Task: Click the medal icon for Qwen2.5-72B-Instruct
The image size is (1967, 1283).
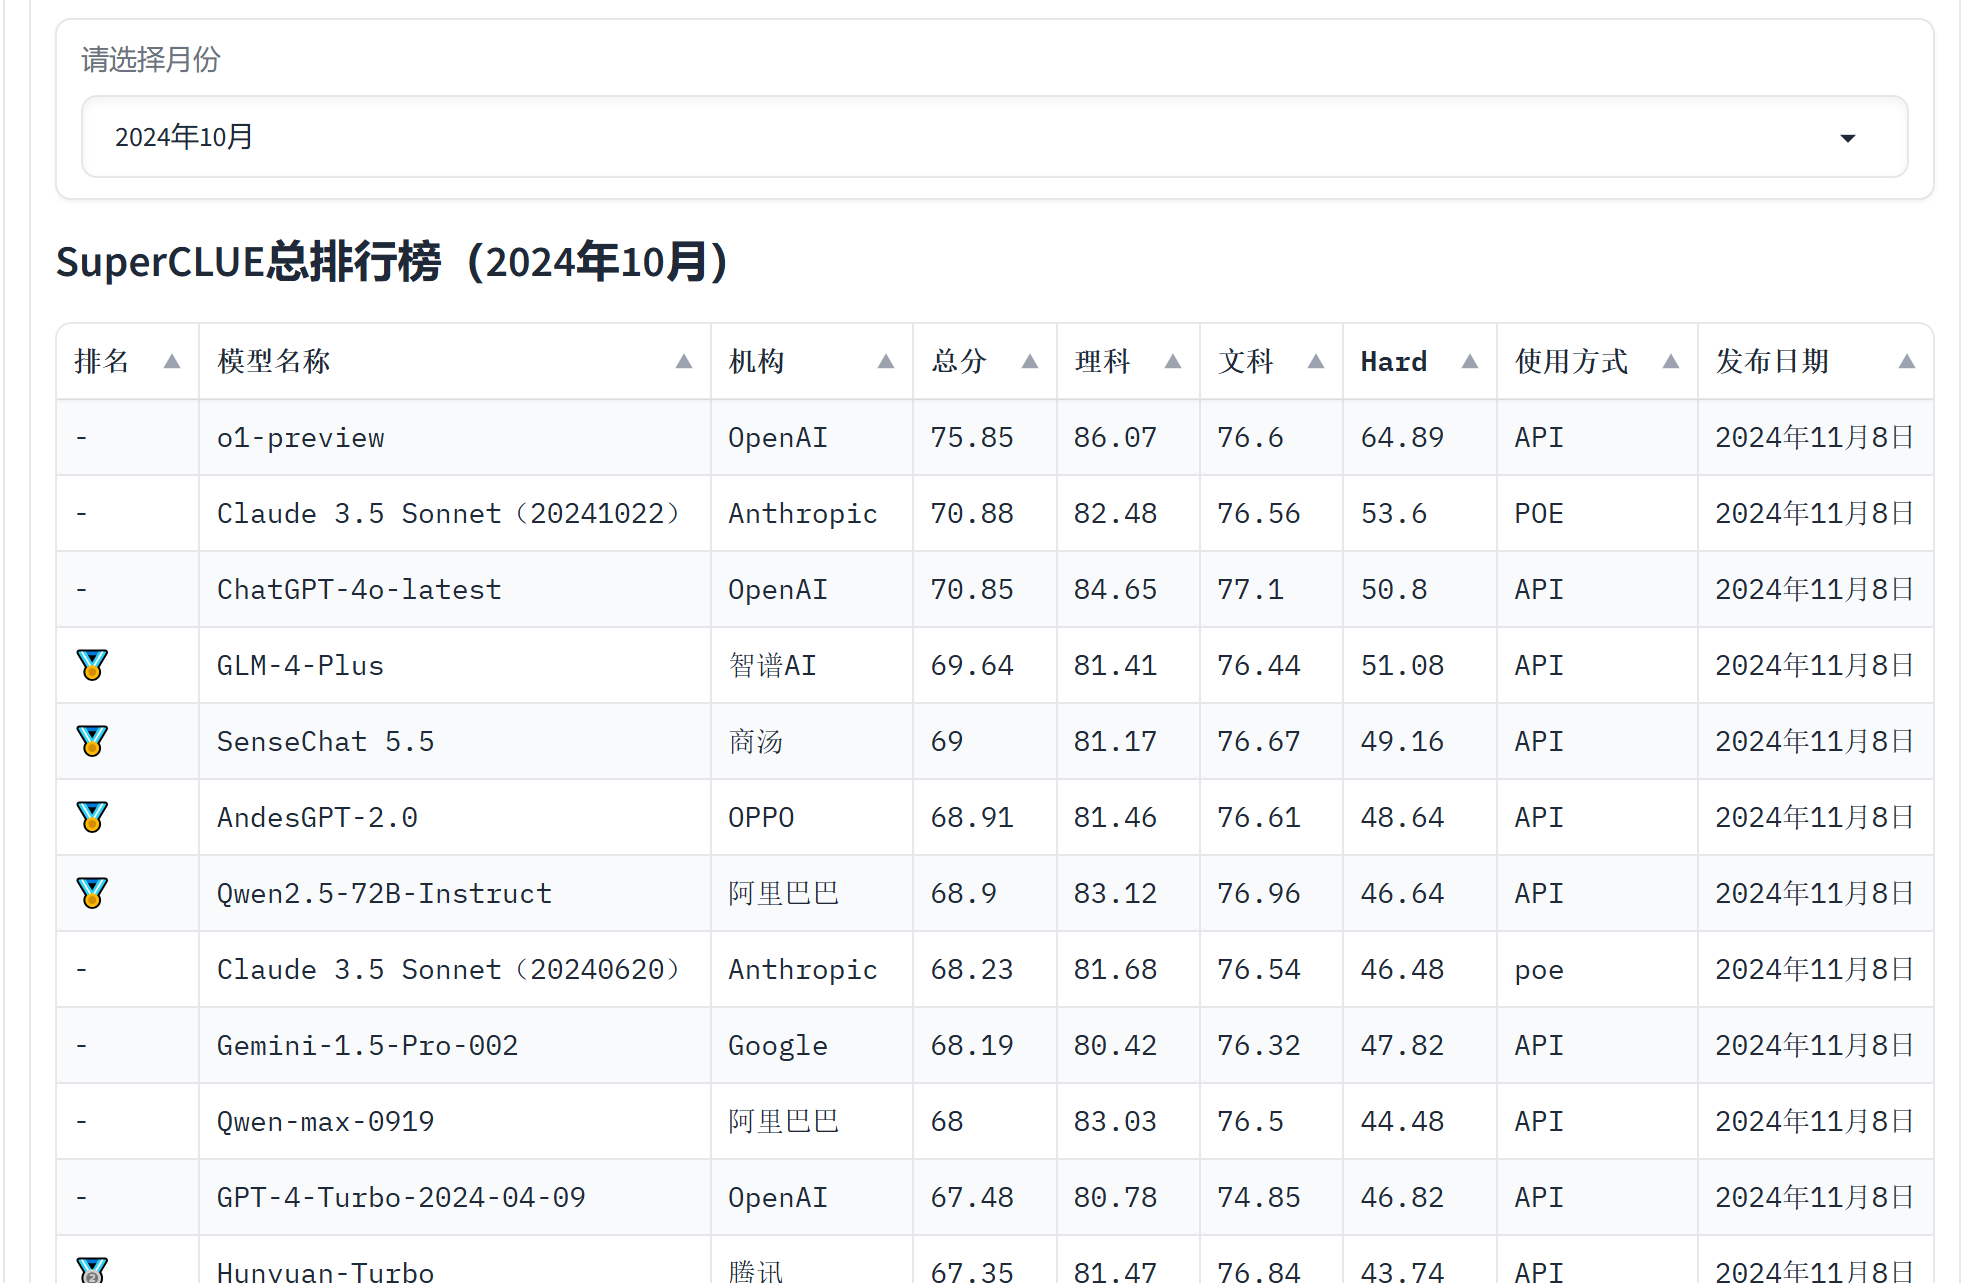Action: tap(92, 893)
